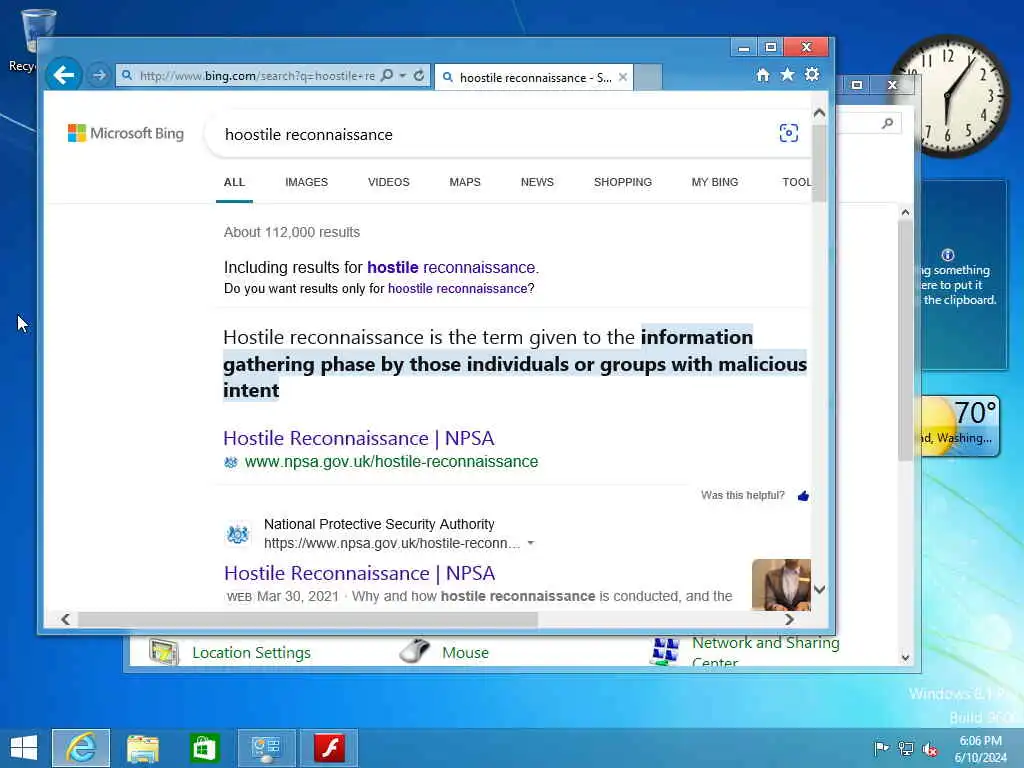1024x768 pixels.
Task: Click the muted volume tray icon
Action: (930, 748)
